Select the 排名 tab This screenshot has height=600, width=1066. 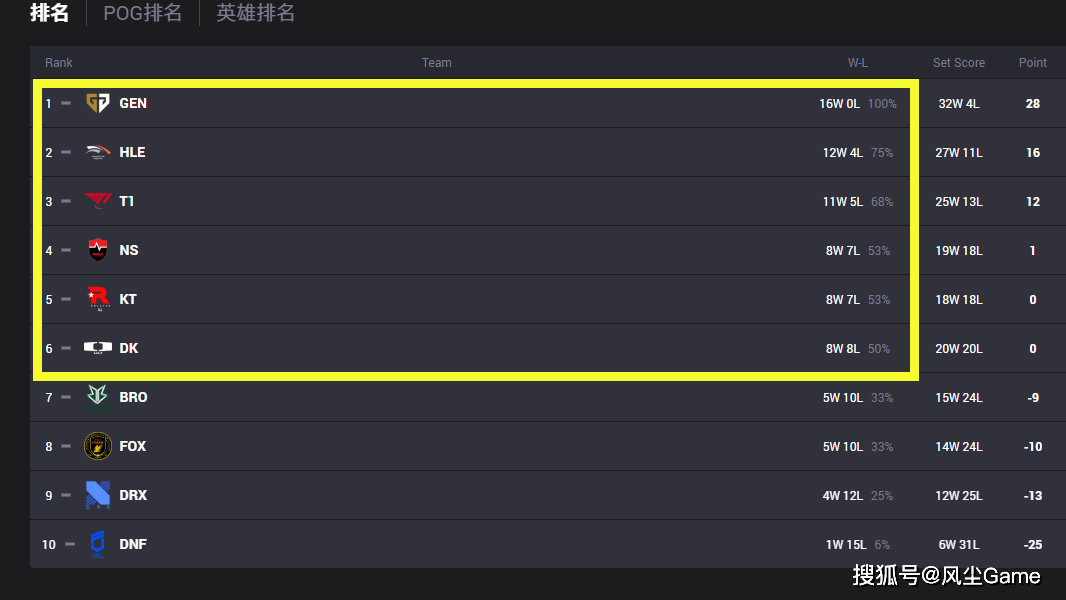pos(50,13)
